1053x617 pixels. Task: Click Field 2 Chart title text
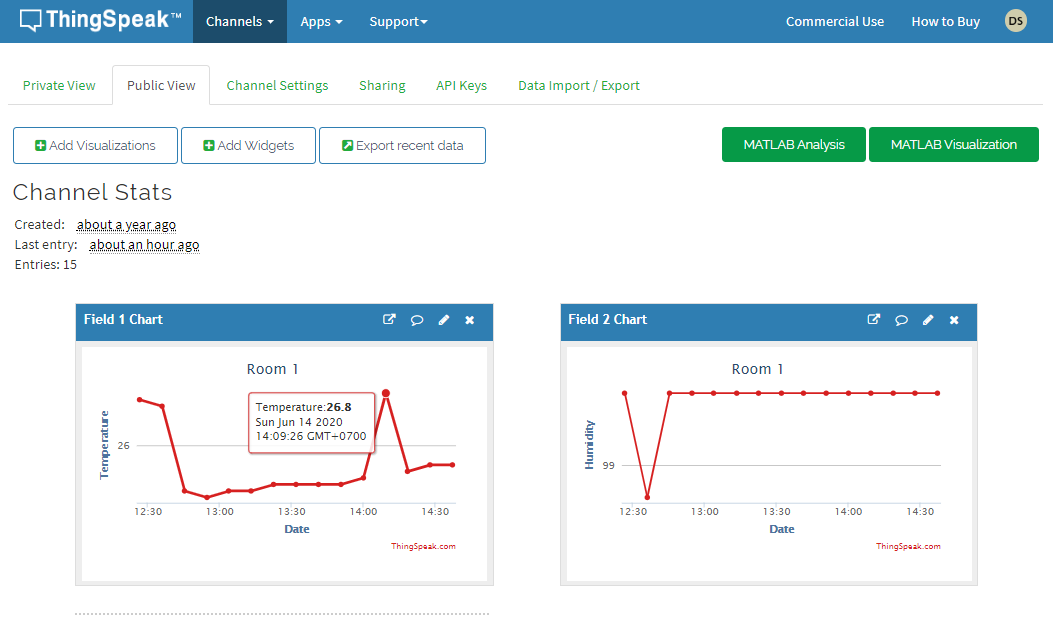(x=608, y=320)
